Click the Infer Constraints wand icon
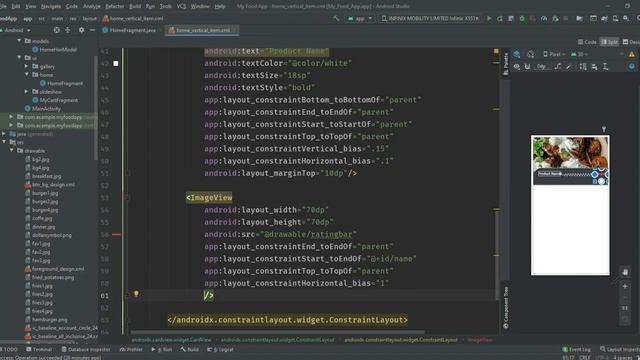640x360 pixels. (x=569, y=67)
